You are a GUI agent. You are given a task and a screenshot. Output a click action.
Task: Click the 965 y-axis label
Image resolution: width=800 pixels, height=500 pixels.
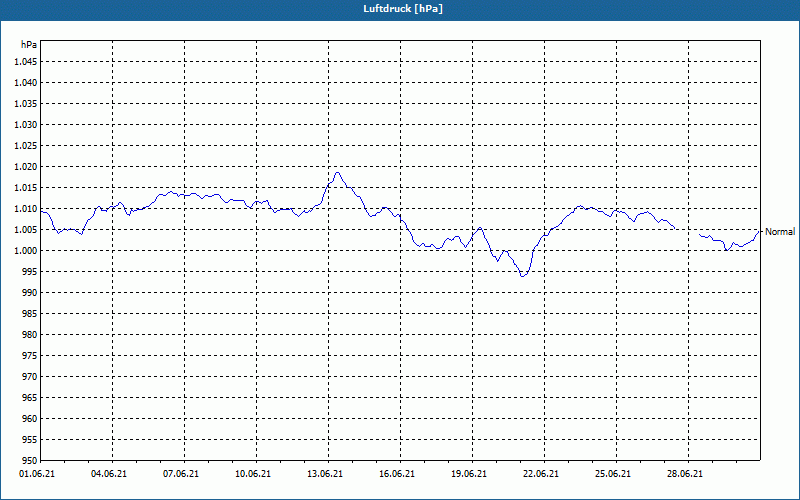(x=30, y=397)
